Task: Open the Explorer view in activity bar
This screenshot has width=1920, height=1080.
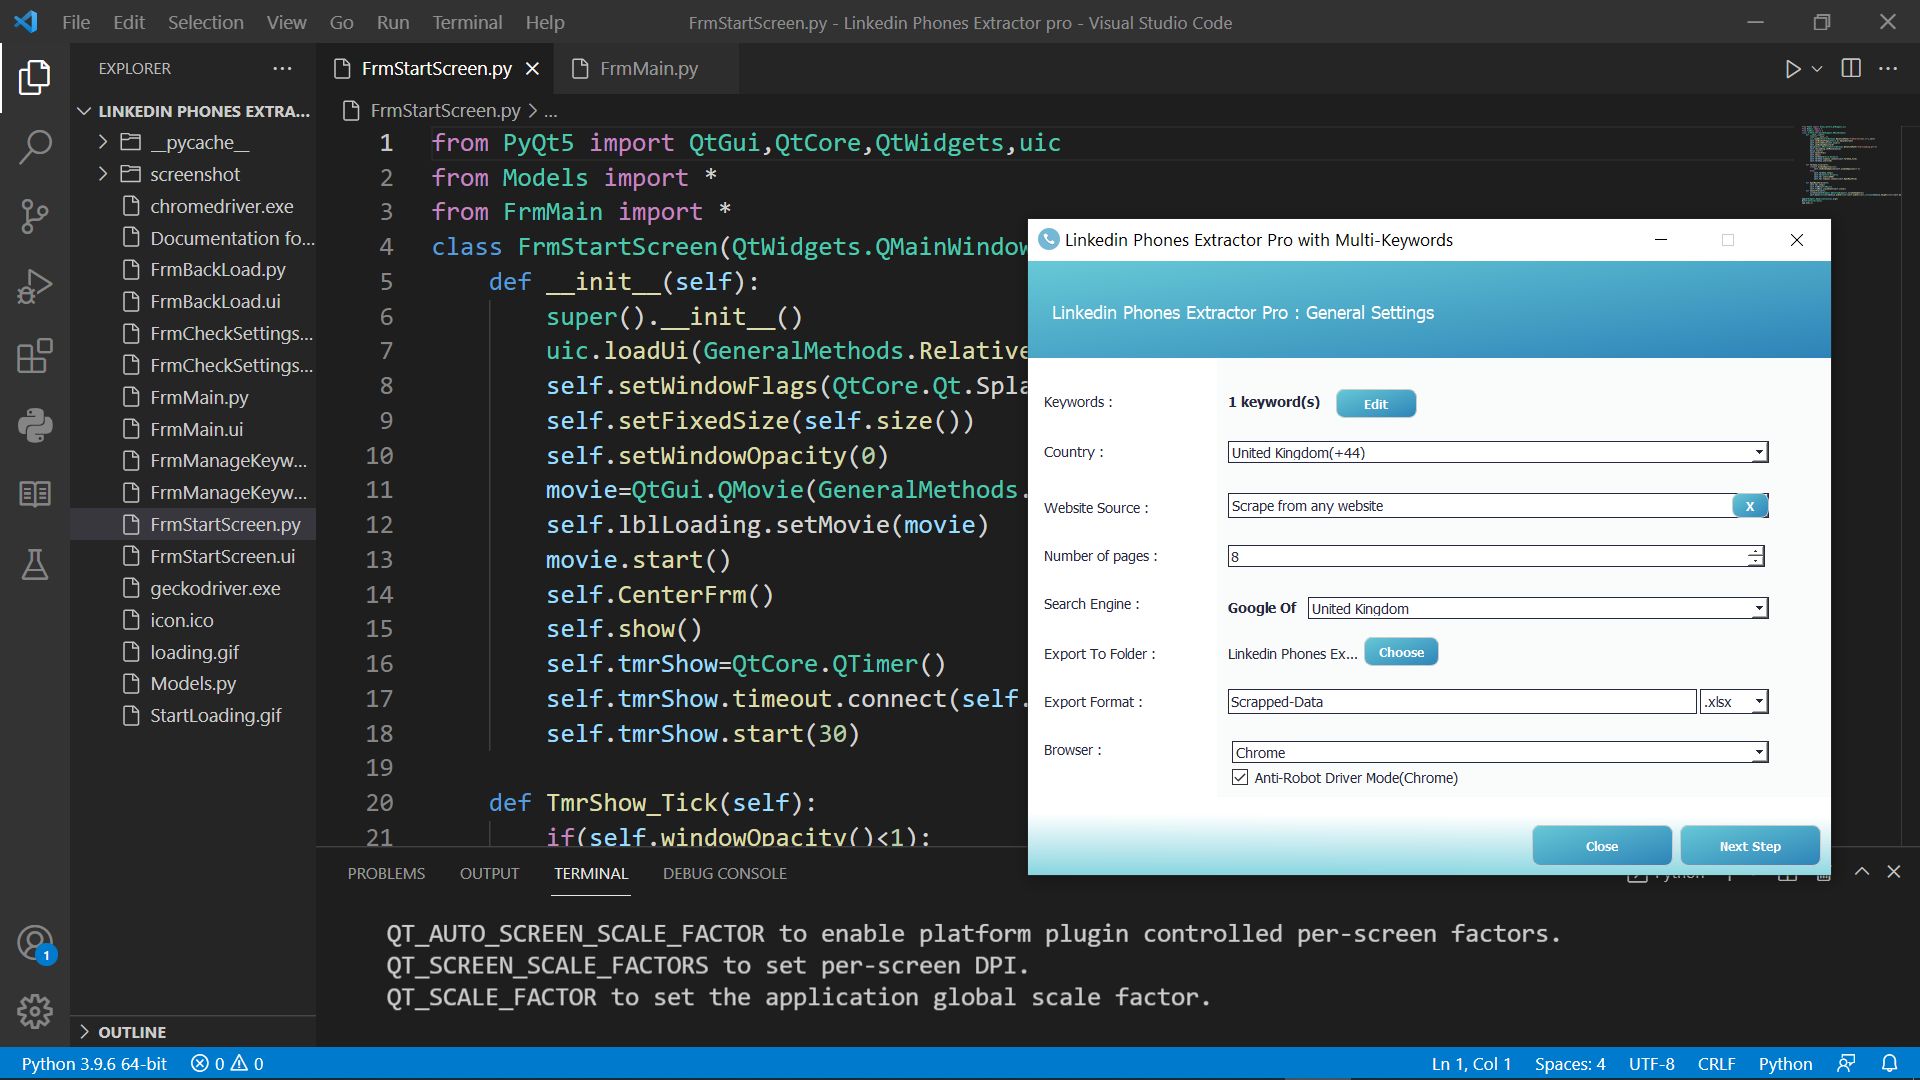Action: pos(35,77)
